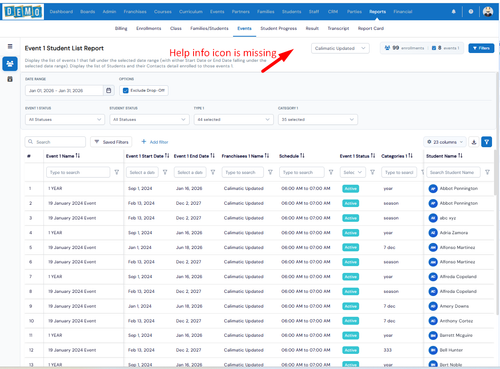Click the table Search input box
500x369 pixels.
pos(55,142)
